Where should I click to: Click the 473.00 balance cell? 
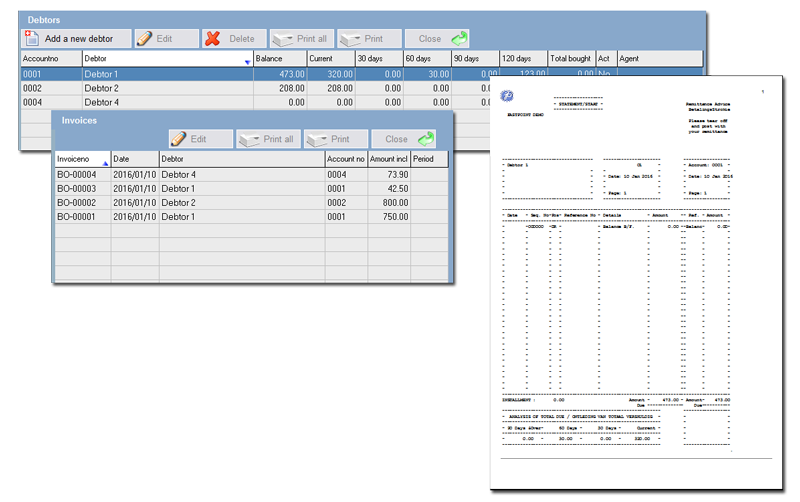280,74
